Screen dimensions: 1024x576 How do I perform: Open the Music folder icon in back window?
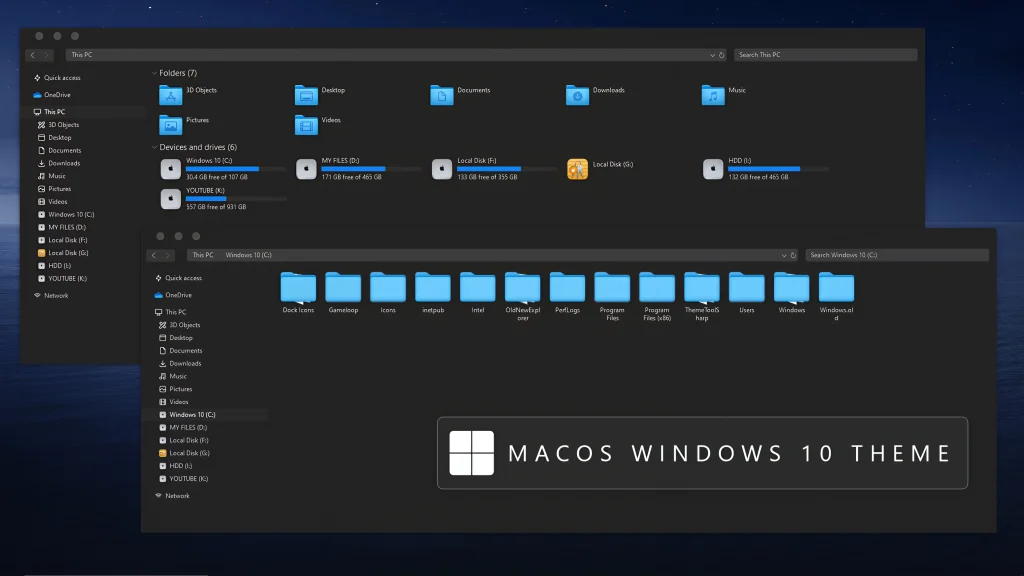pos(712,95)
